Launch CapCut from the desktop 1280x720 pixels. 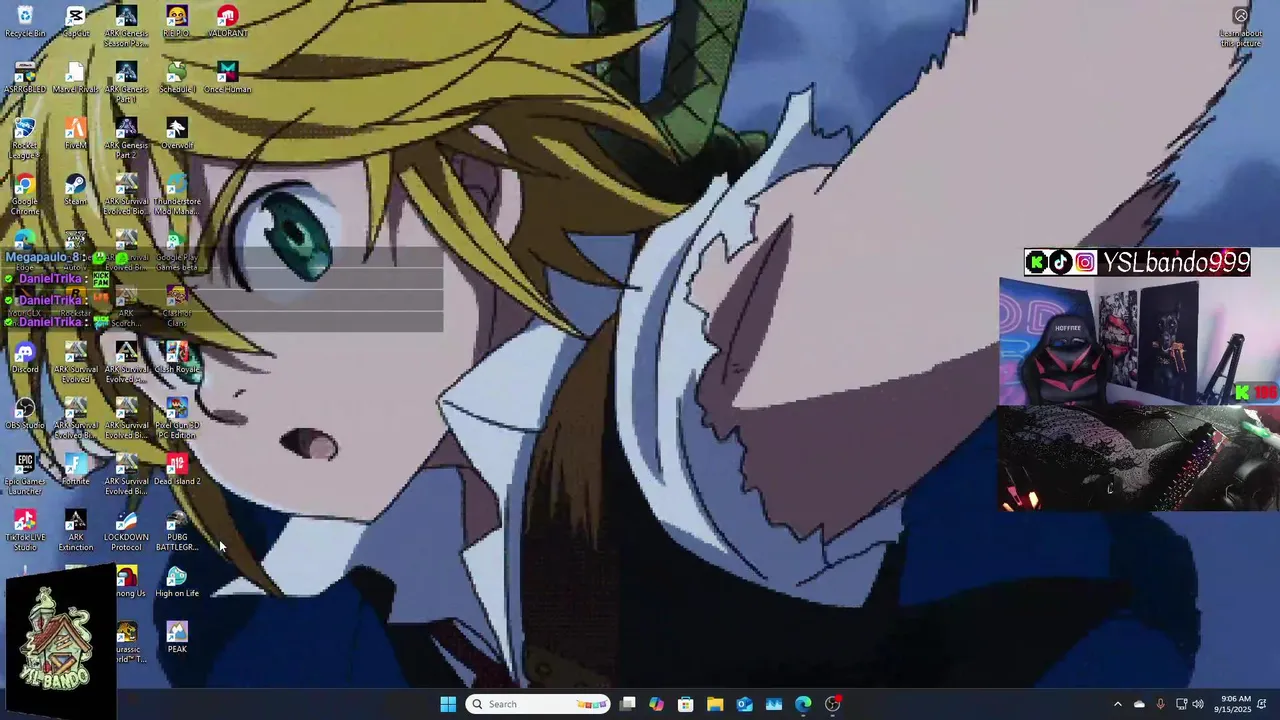point(76,21)
